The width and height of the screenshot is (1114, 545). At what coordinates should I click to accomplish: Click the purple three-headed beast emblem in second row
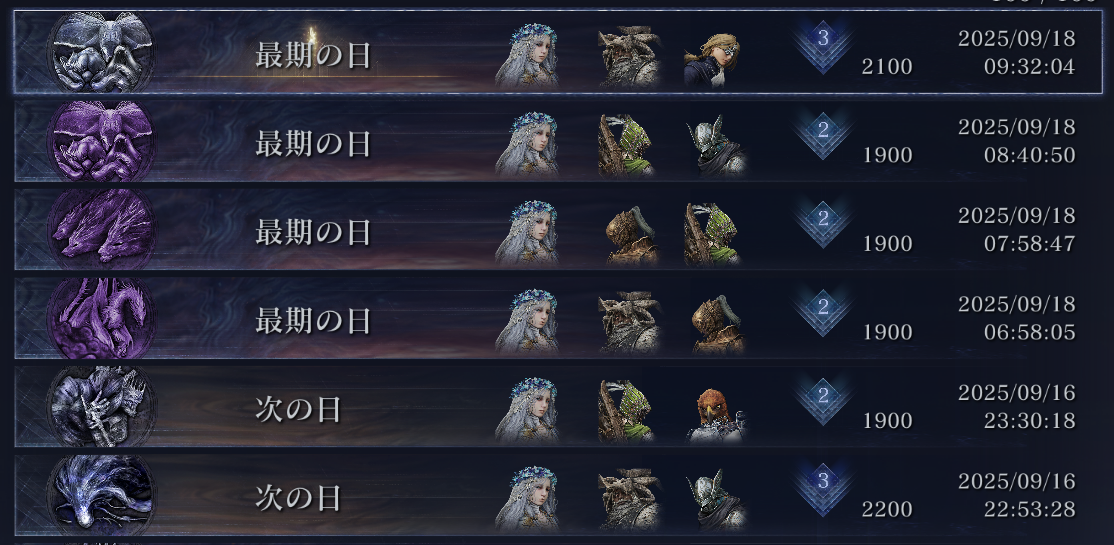point(100,141)
